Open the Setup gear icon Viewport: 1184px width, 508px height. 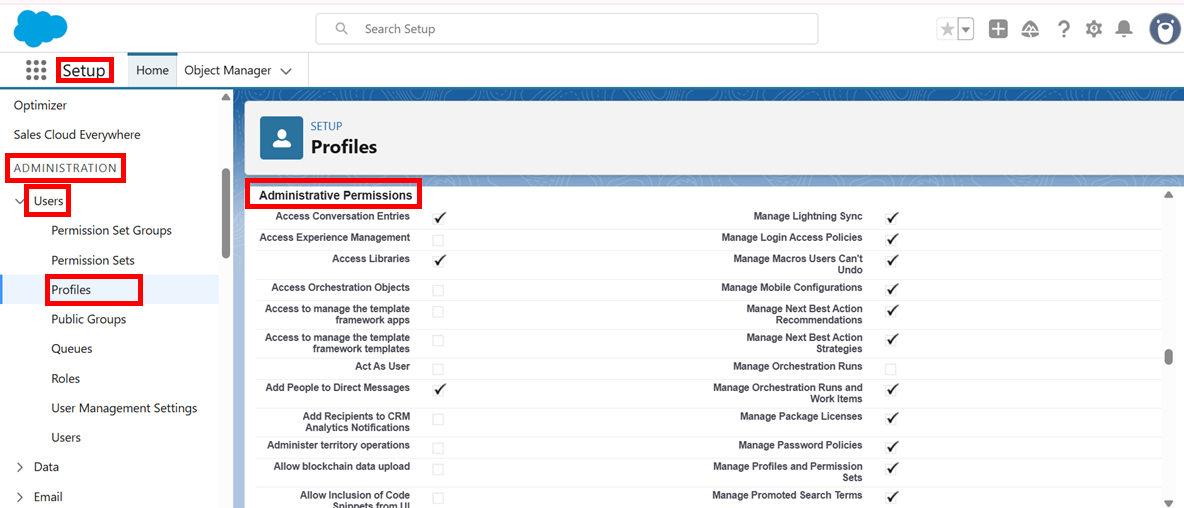tap(1093, 29)
